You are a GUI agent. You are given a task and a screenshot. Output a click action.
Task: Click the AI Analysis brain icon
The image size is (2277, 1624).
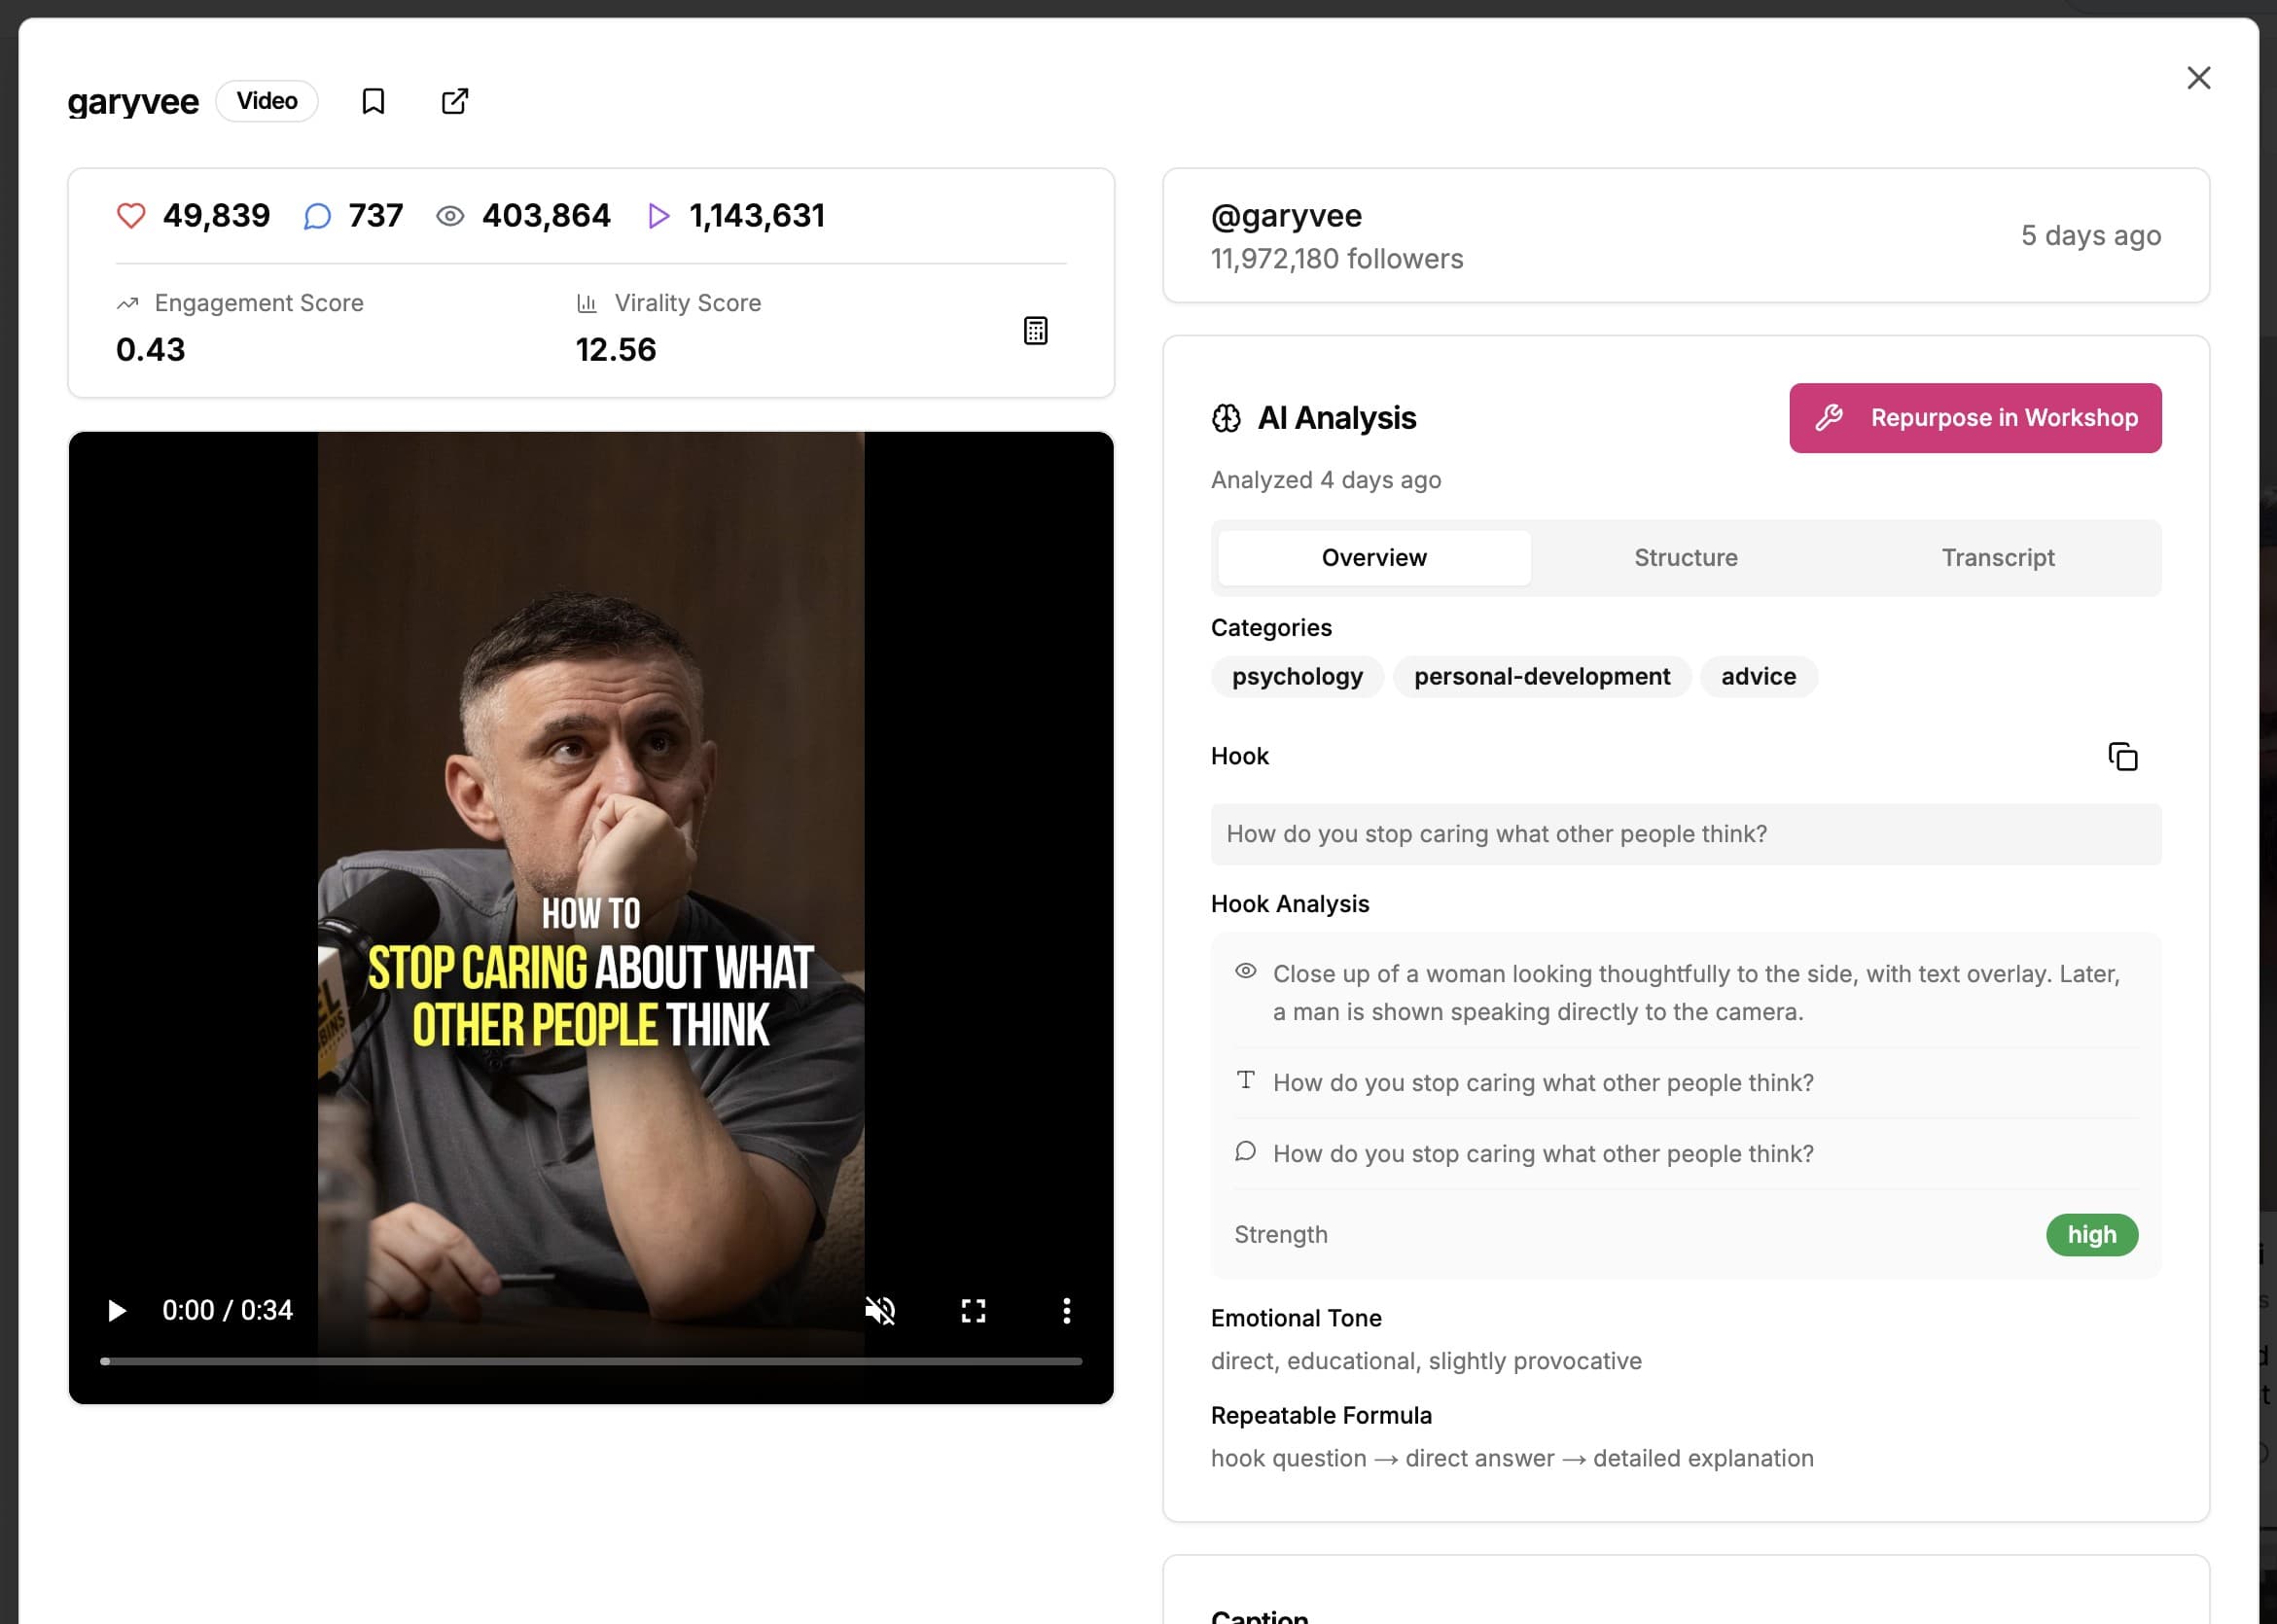point(1226,418)
